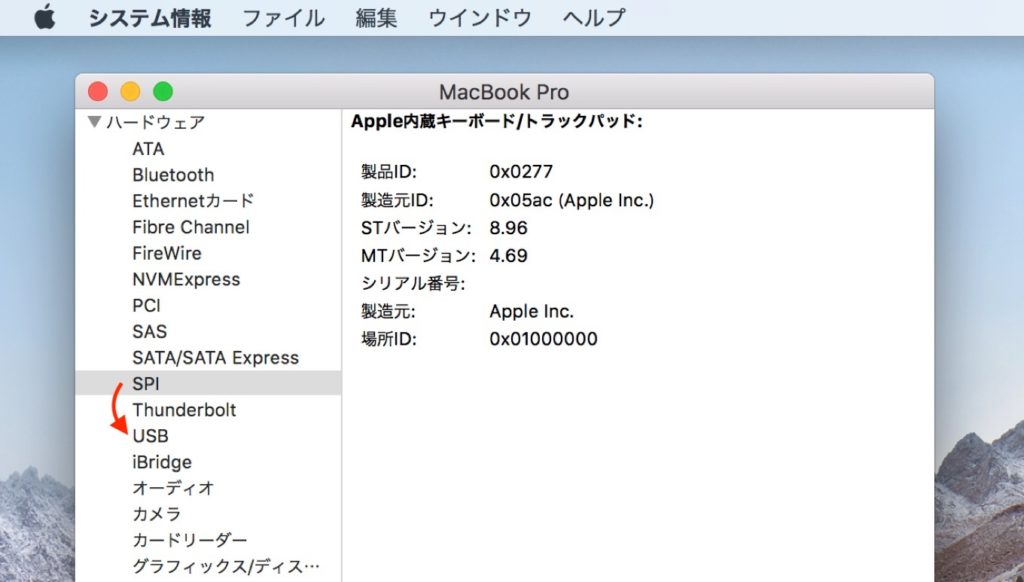Show SATA/SATA Express details
1024x582 pixels.
coord(216,357)
